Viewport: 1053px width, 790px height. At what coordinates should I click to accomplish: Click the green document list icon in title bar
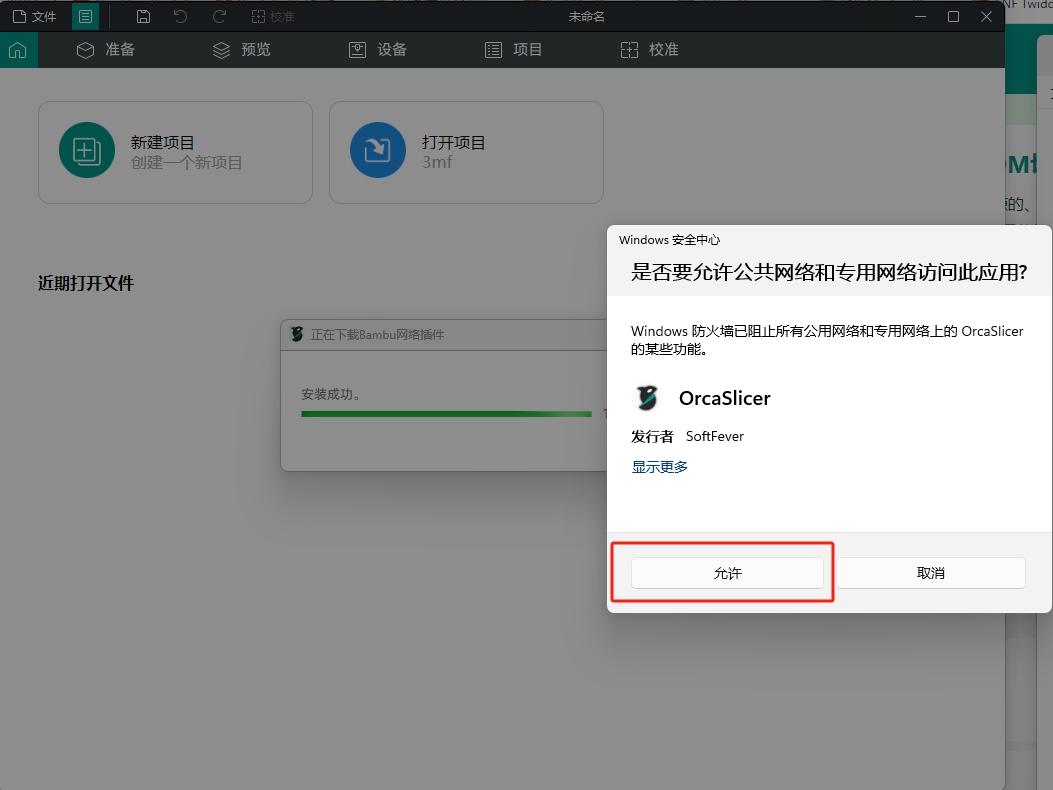coord(85,16)
